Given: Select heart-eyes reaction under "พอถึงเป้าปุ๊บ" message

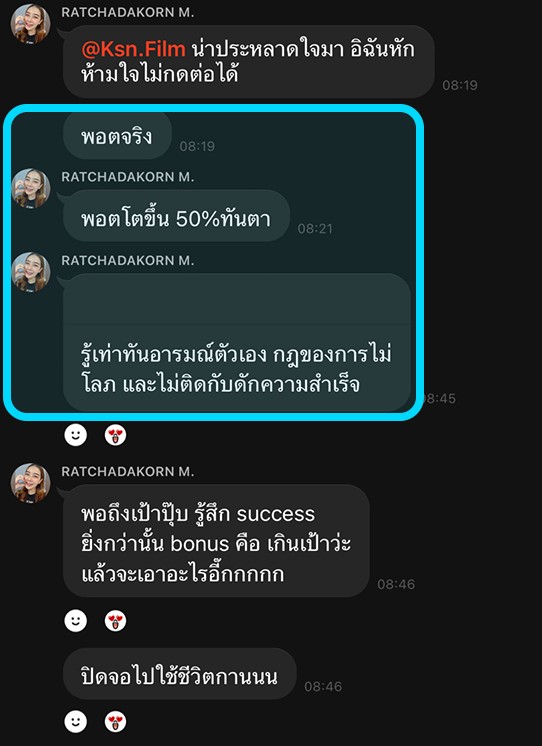Looking at the screenshot, I should [x=116, y=621].
